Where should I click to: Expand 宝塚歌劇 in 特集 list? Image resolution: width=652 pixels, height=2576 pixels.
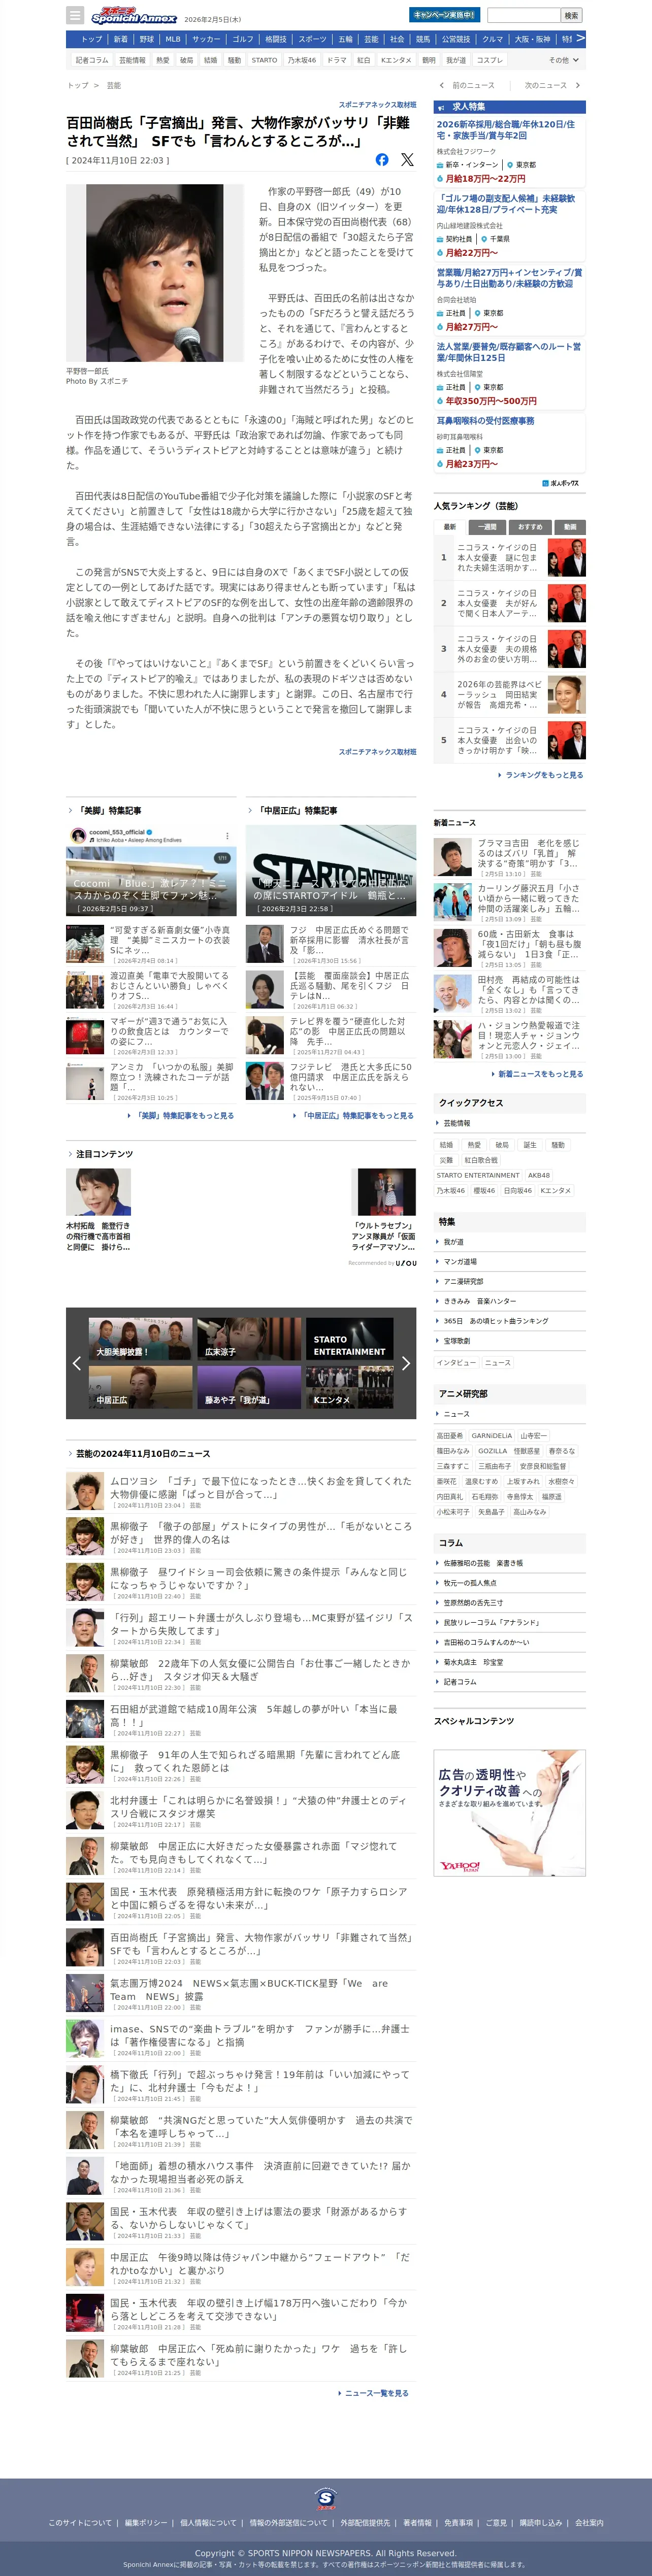point(510,1341)
